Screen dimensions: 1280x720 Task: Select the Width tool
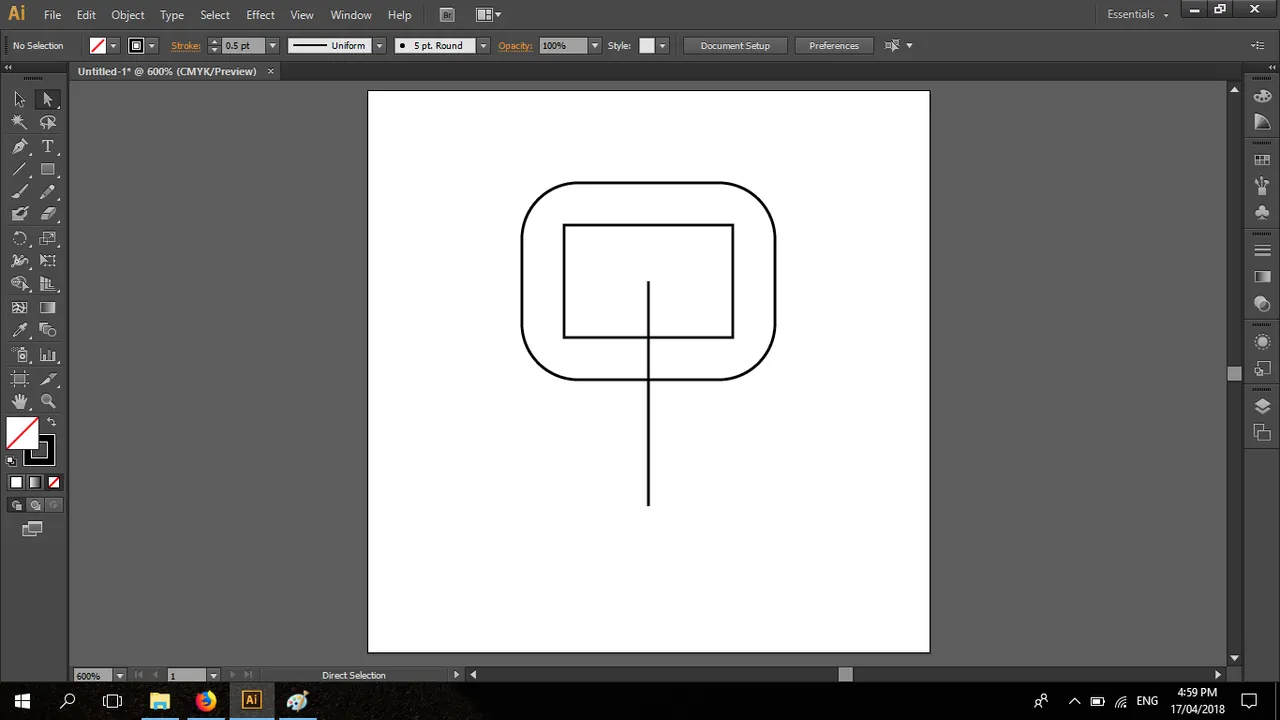19,261
